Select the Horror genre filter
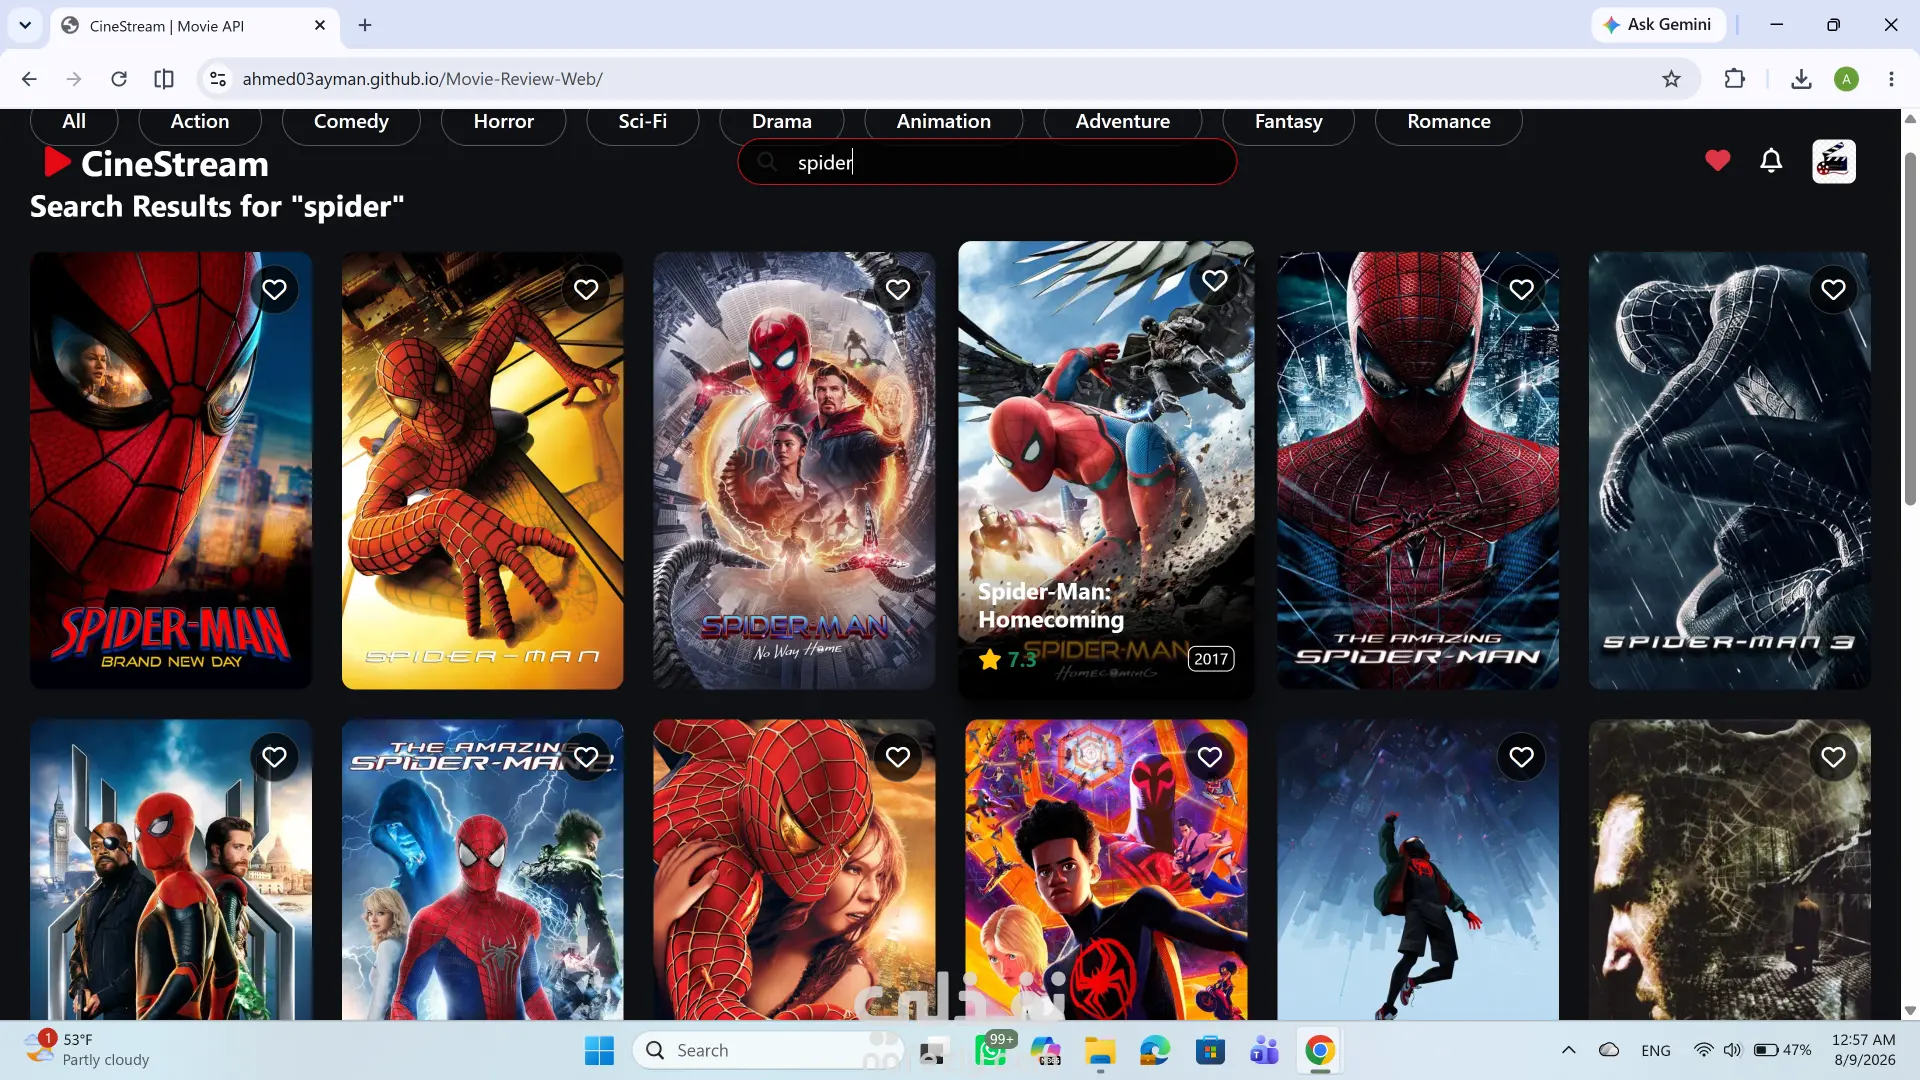Viewport: 1920px width, 1080px height. click(504, 122)
